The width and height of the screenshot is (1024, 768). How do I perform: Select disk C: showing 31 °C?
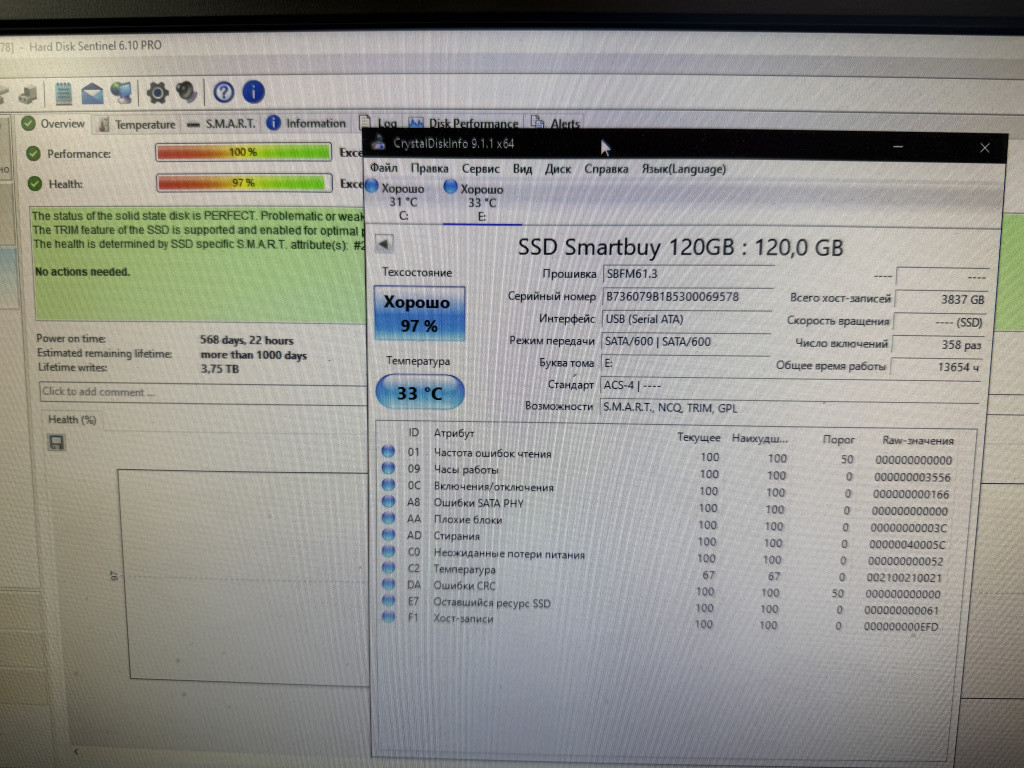(402, 201)
